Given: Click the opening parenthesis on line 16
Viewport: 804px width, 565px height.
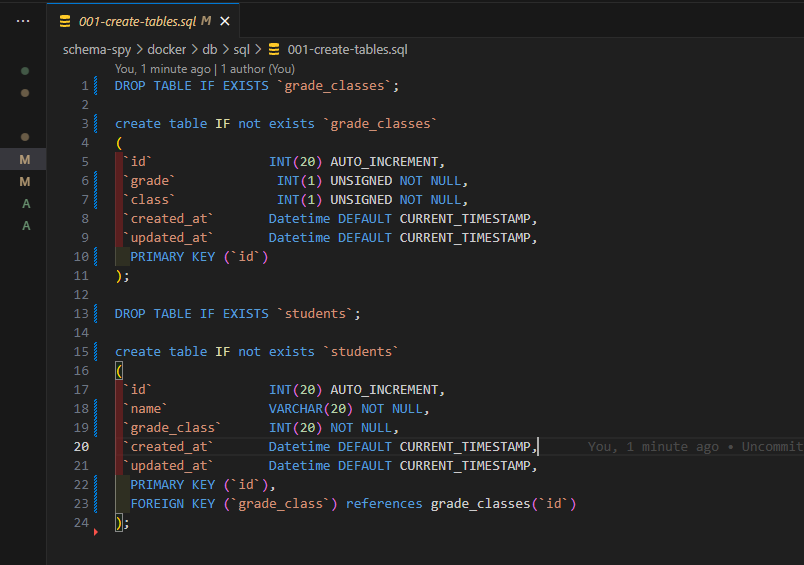Looking at the screenshot, I should (119, 370).
